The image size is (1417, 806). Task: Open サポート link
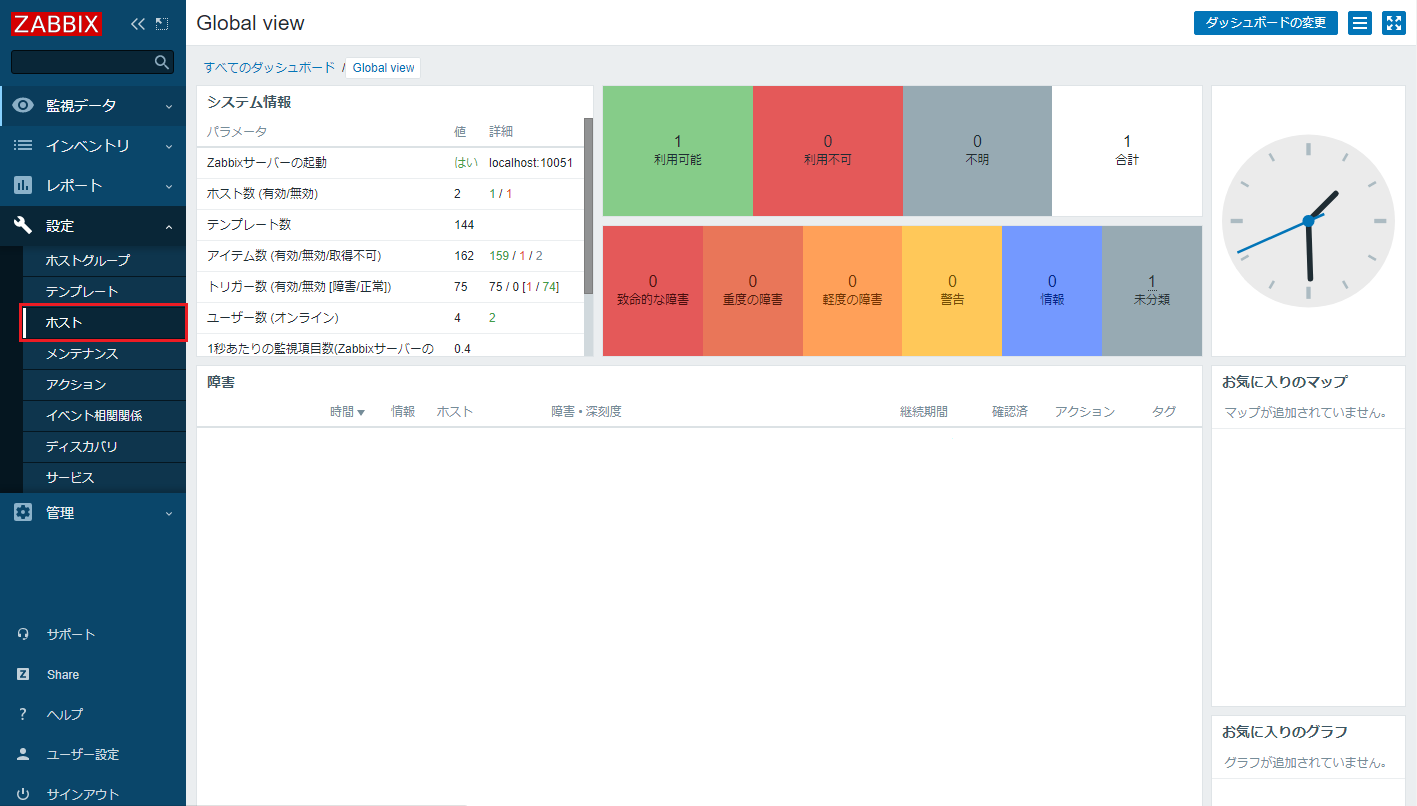(71, 634)
